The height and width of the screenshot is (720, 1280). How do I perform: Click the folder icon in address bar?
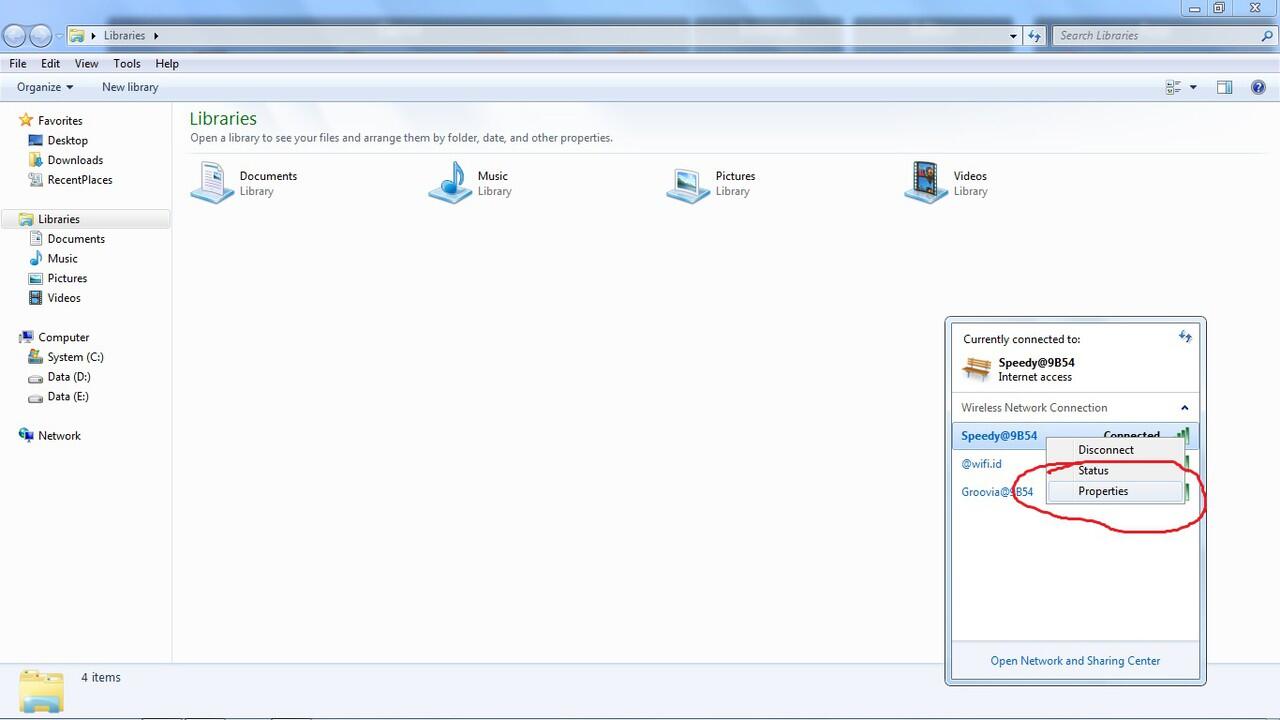[76, 35]
